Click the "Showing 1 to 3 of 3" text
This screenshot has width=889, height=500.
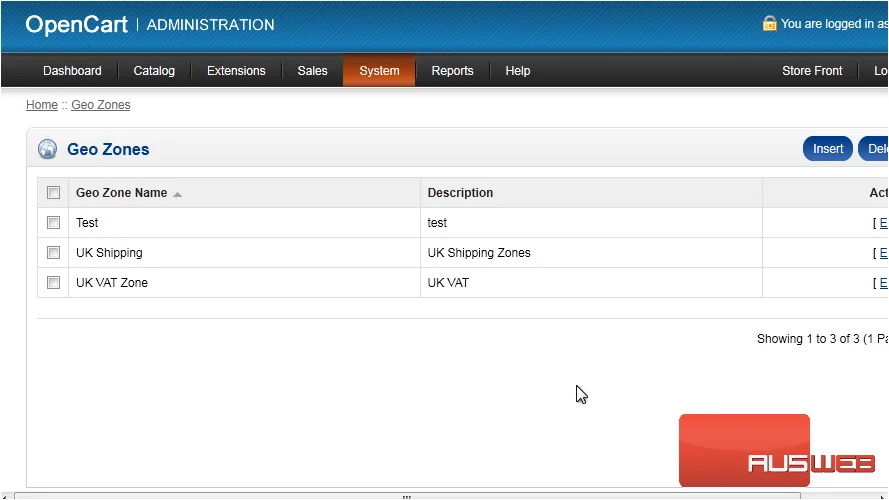click(x=808, y=339)
